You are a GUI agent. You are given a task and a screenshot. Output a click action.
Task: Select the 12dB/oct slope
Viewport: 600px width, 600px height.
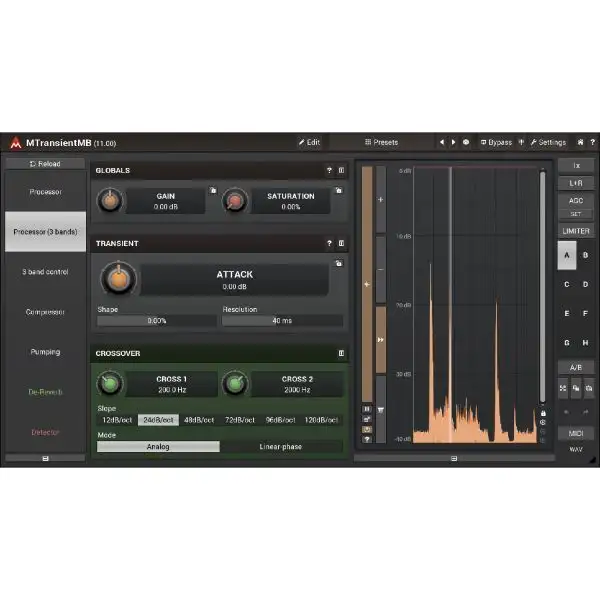tap(117, 420)
